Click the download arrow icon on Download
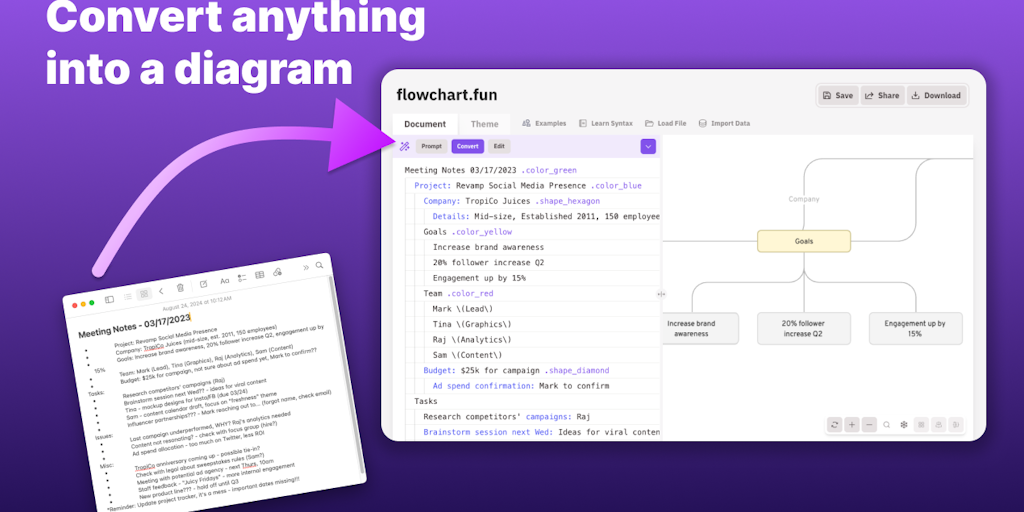The image size is (1024, 512). pyautogui.click(x=916, y=95)
